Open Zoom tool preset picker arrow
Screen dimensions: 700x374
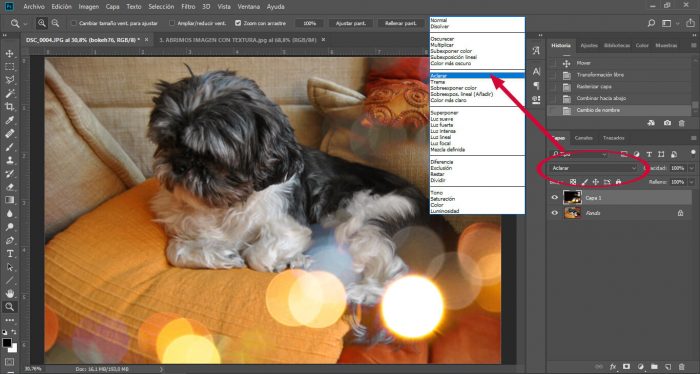(26, 23)
